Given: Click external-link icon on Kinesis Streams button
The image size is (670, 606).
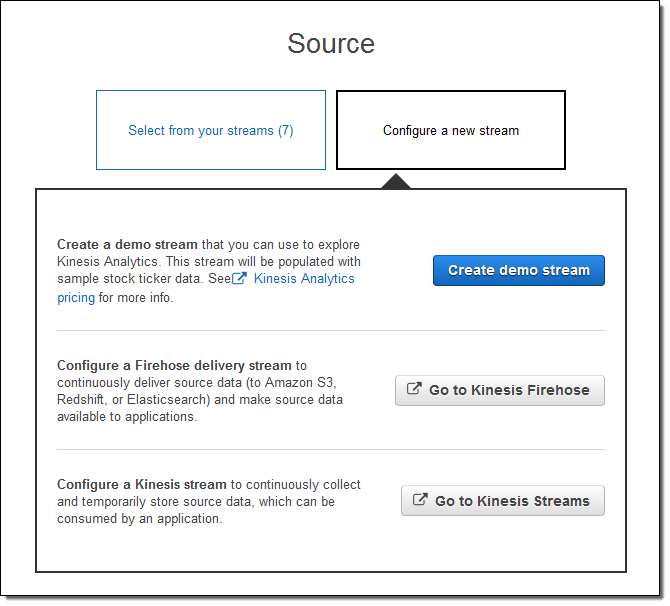Looking at the screenshot, I should [421, 501].
